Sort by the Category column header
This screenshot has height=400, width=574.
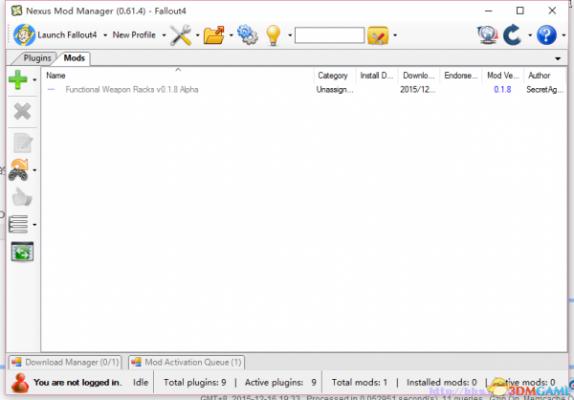pos(333,75)
